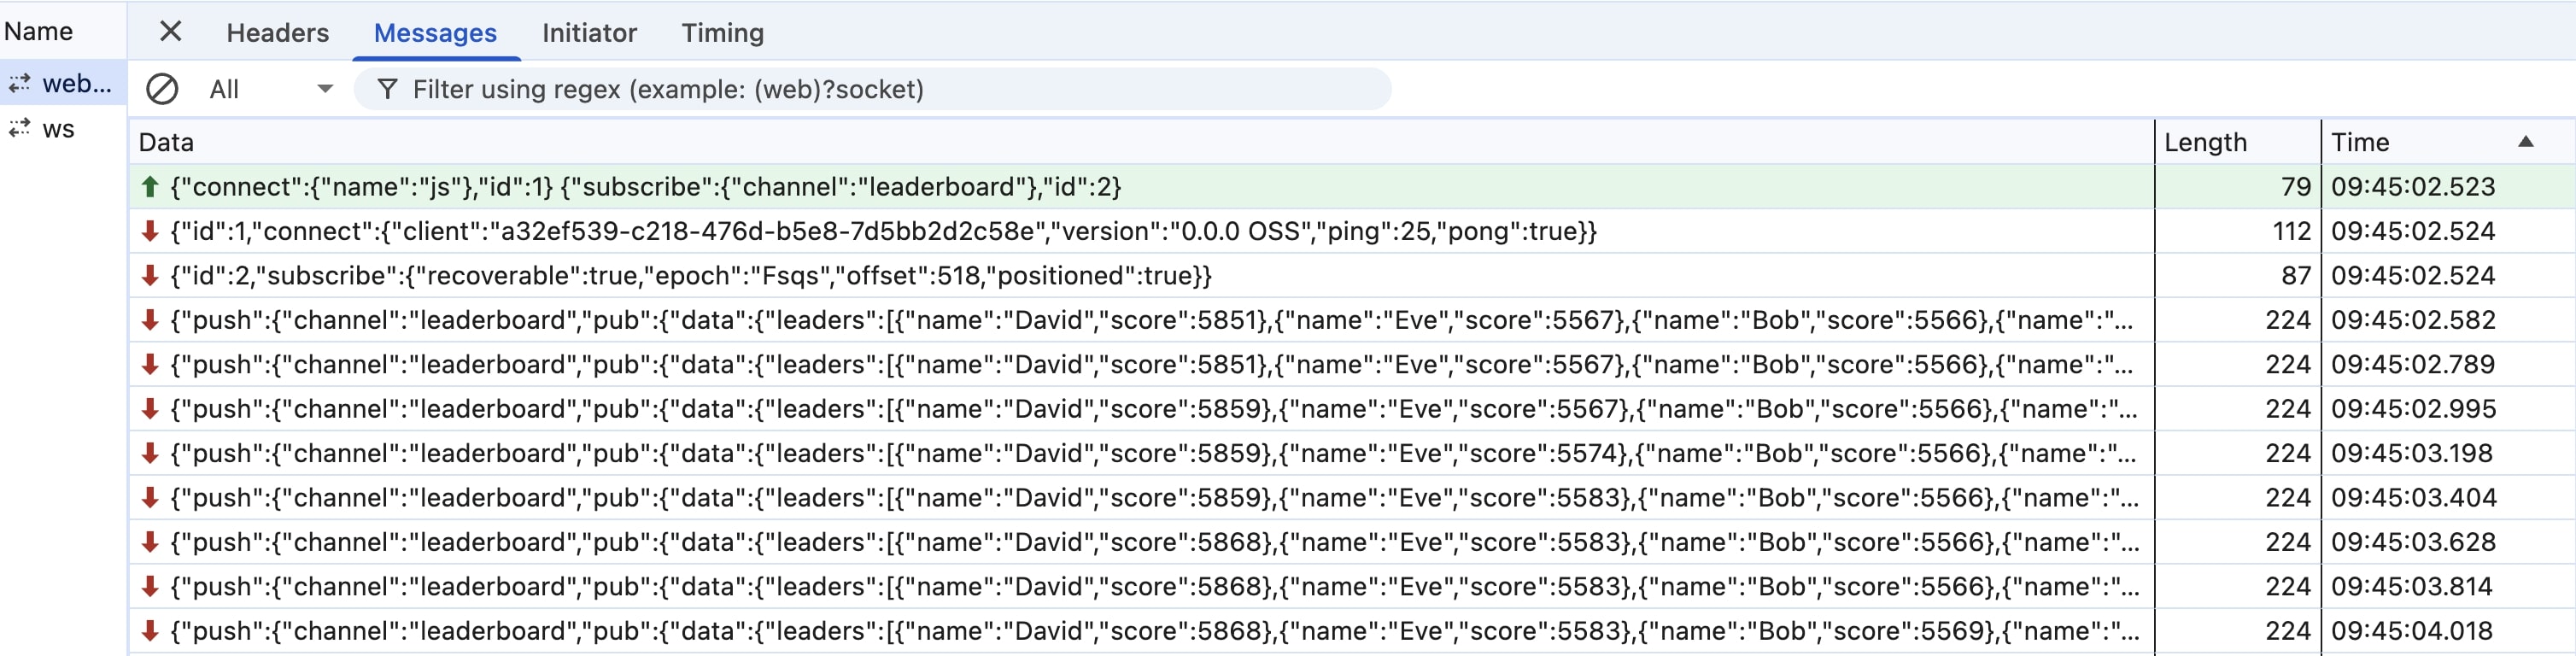The image size is (2576, 656).
Task: Sort by the Length column header
Action: click(x=2237, y=142)
